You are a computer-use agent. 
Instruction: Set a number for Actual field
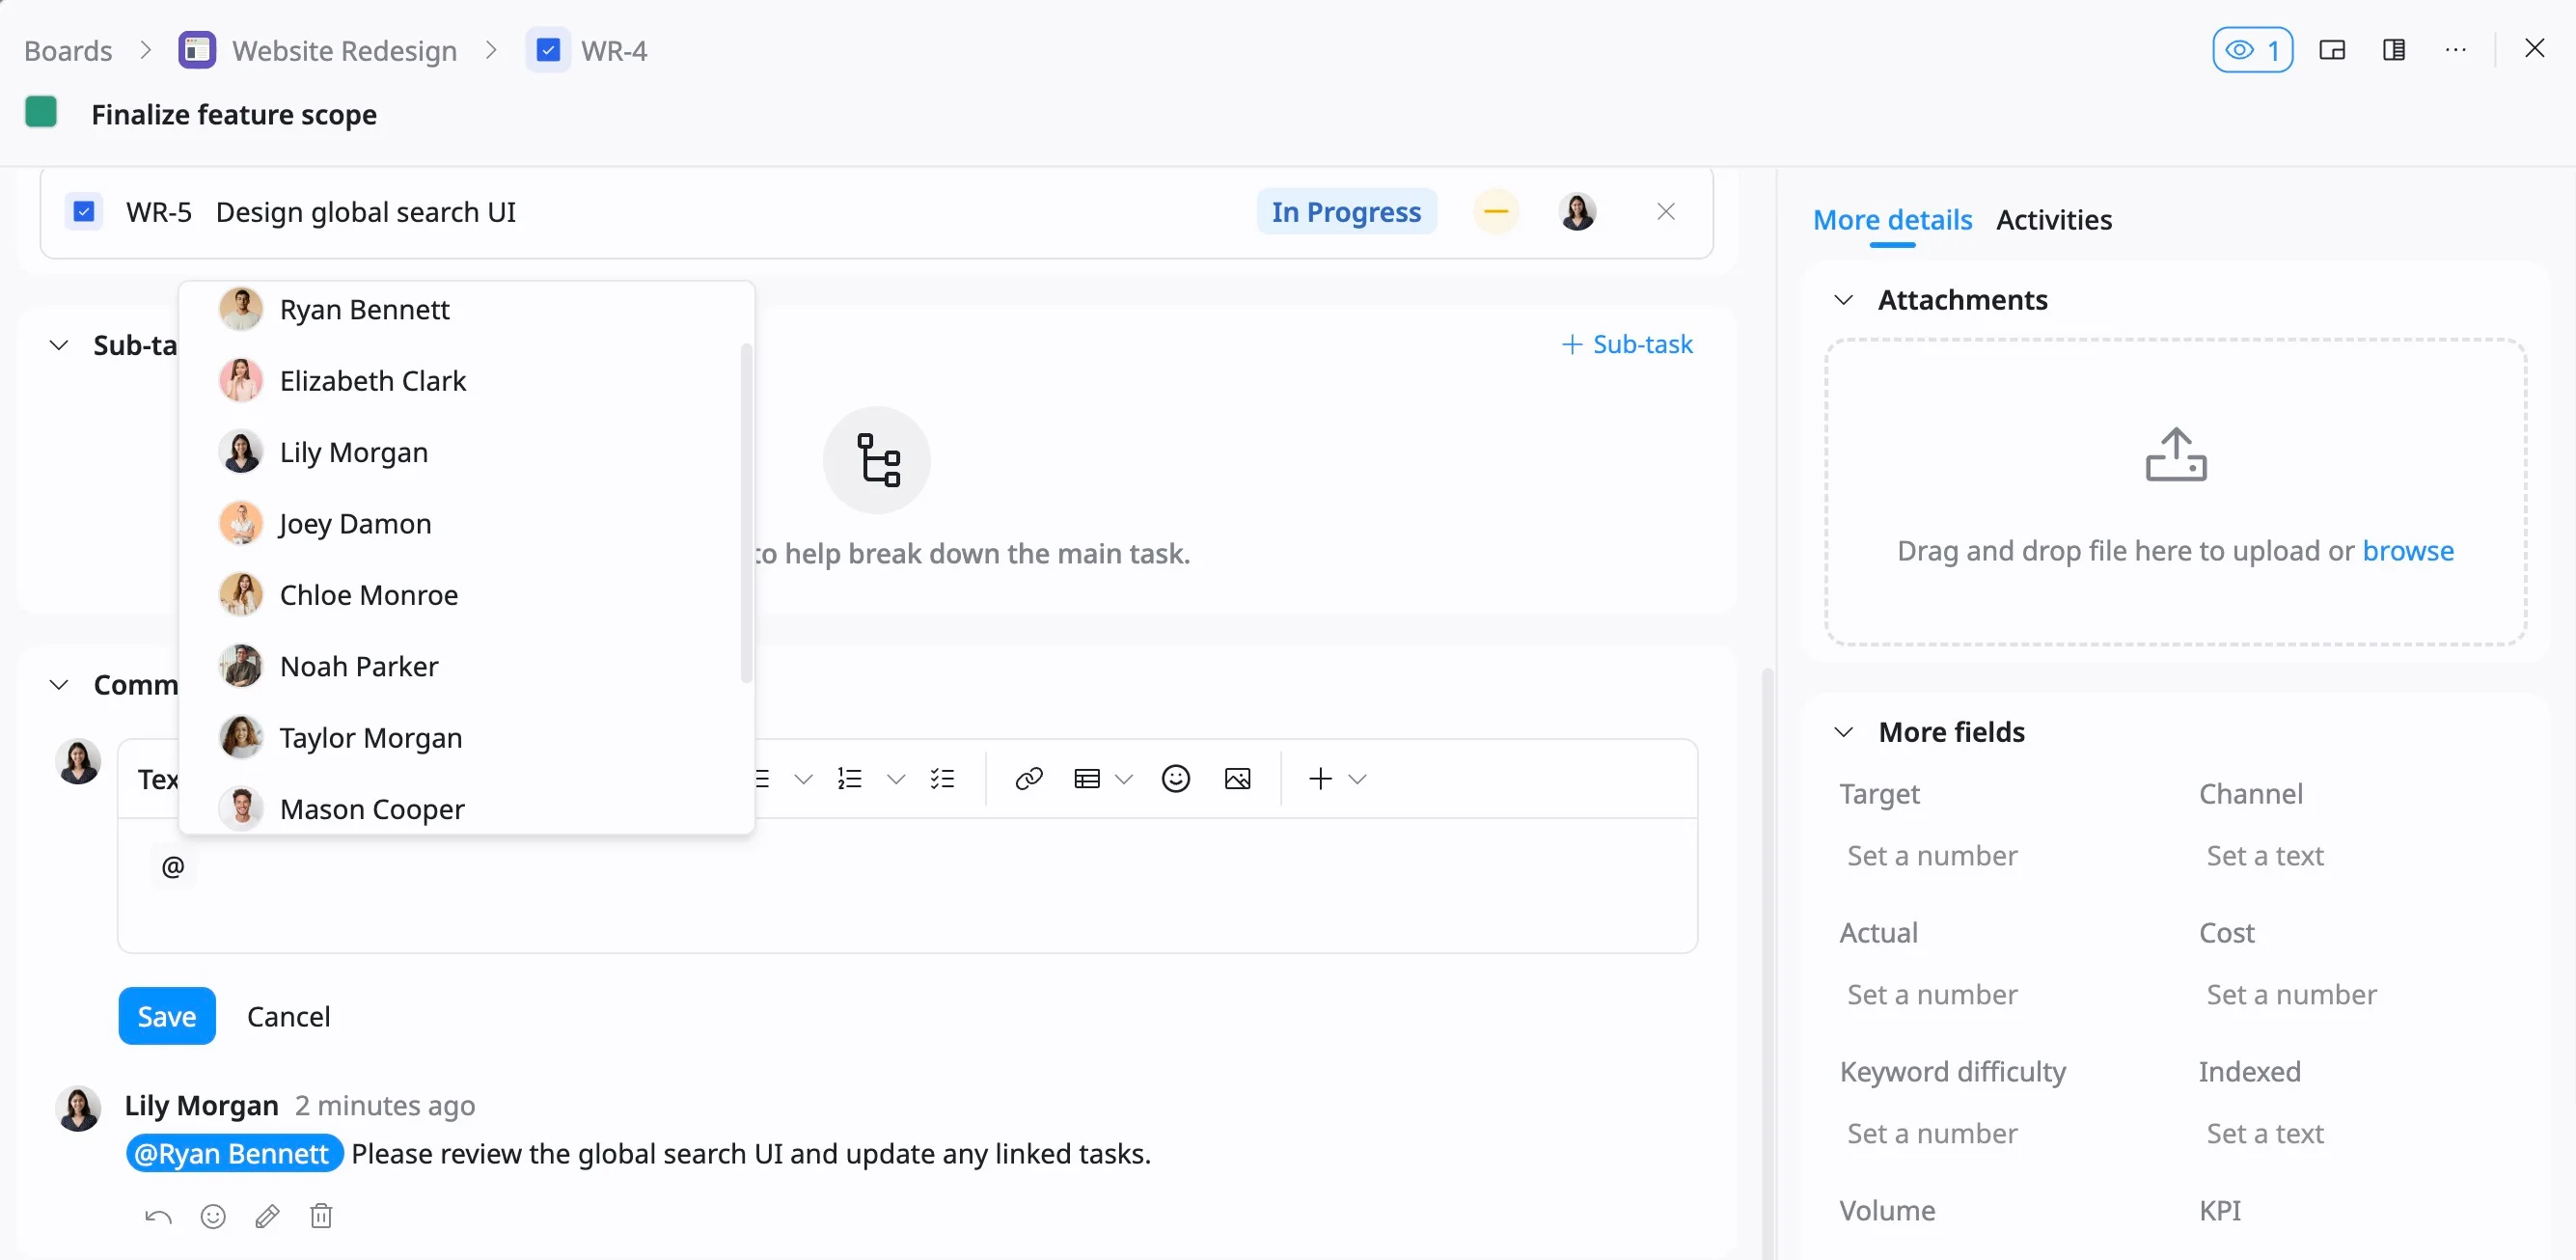click(x=1932, y=995)
